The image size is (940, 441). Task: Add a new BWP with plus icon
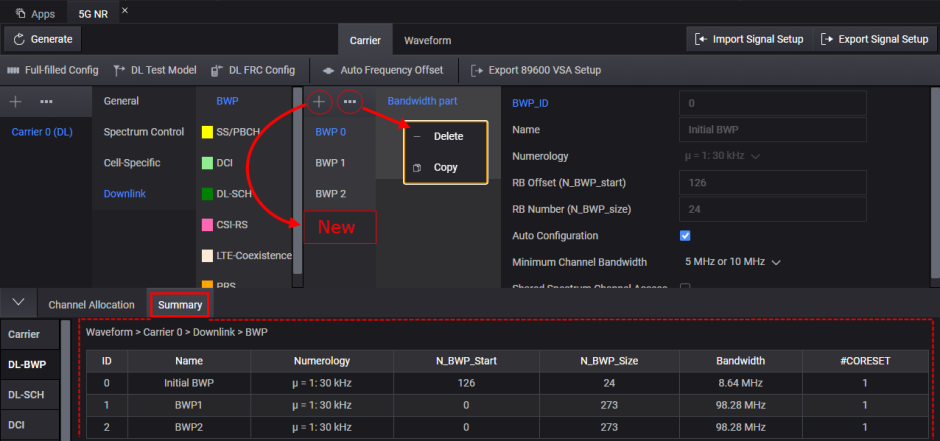pyautogui.click(x=320, y=102)
